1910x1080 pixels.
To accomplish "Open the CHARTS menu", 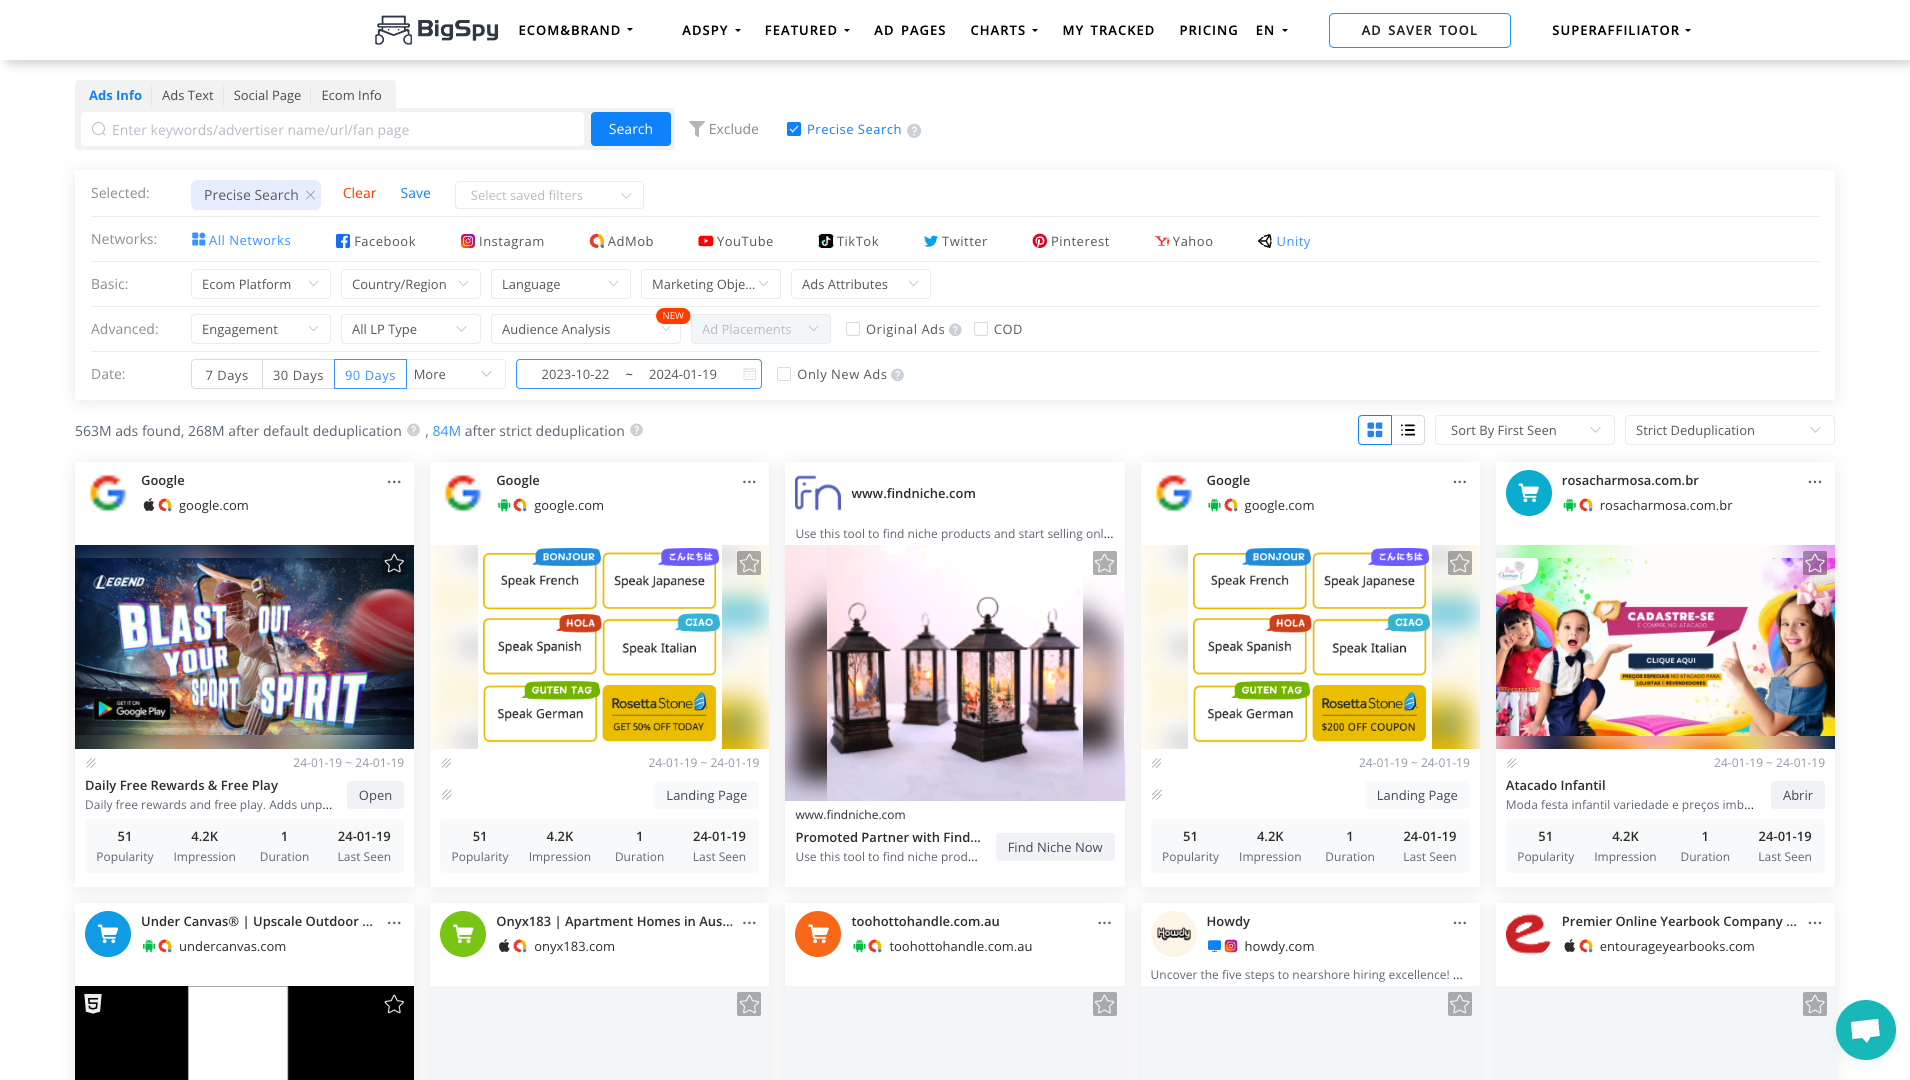I will pyautogui.click(x=1003, y=30).
